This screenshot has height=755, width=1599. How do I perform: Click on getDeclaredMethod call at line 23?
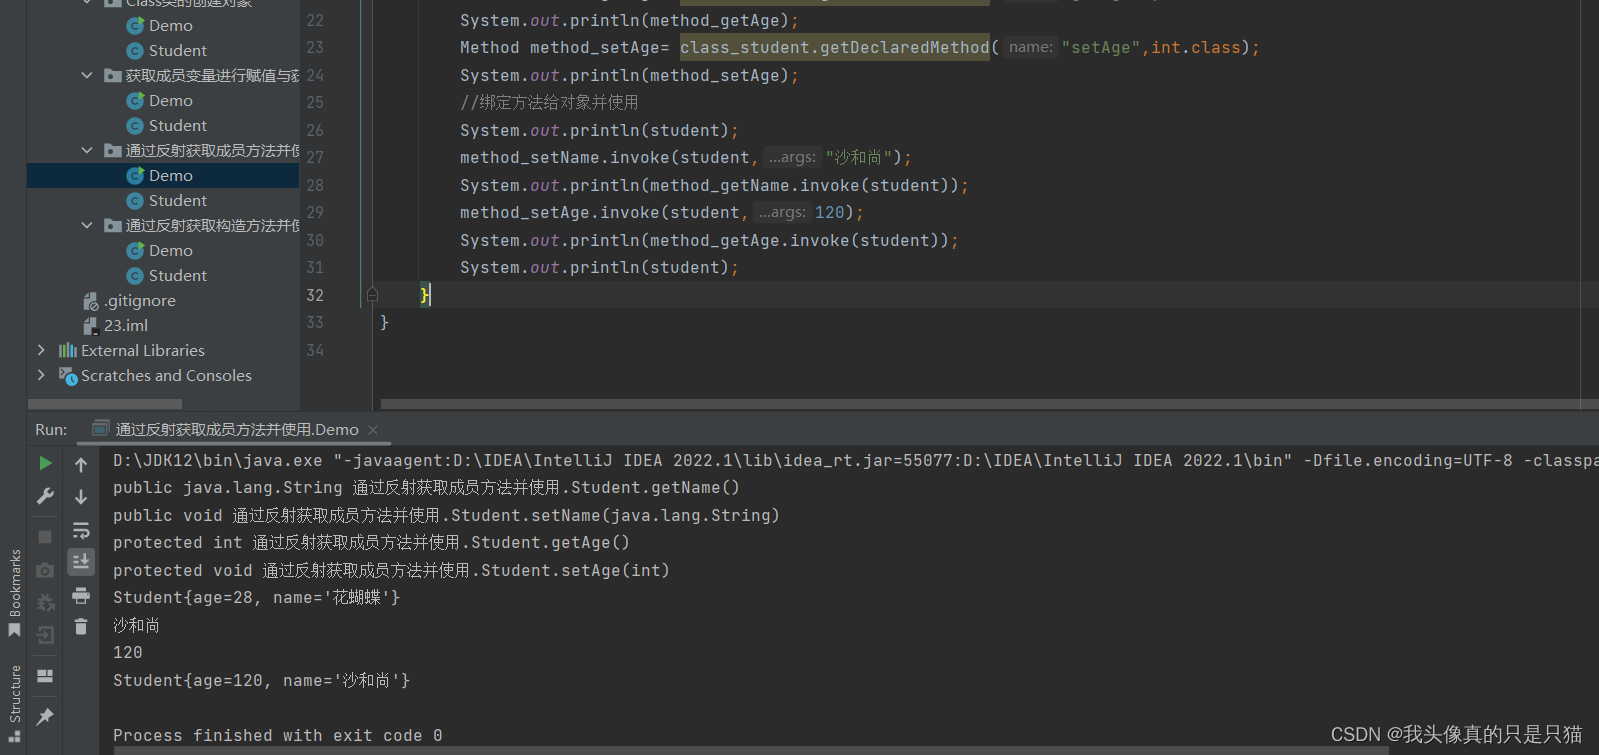pos(904,47)
